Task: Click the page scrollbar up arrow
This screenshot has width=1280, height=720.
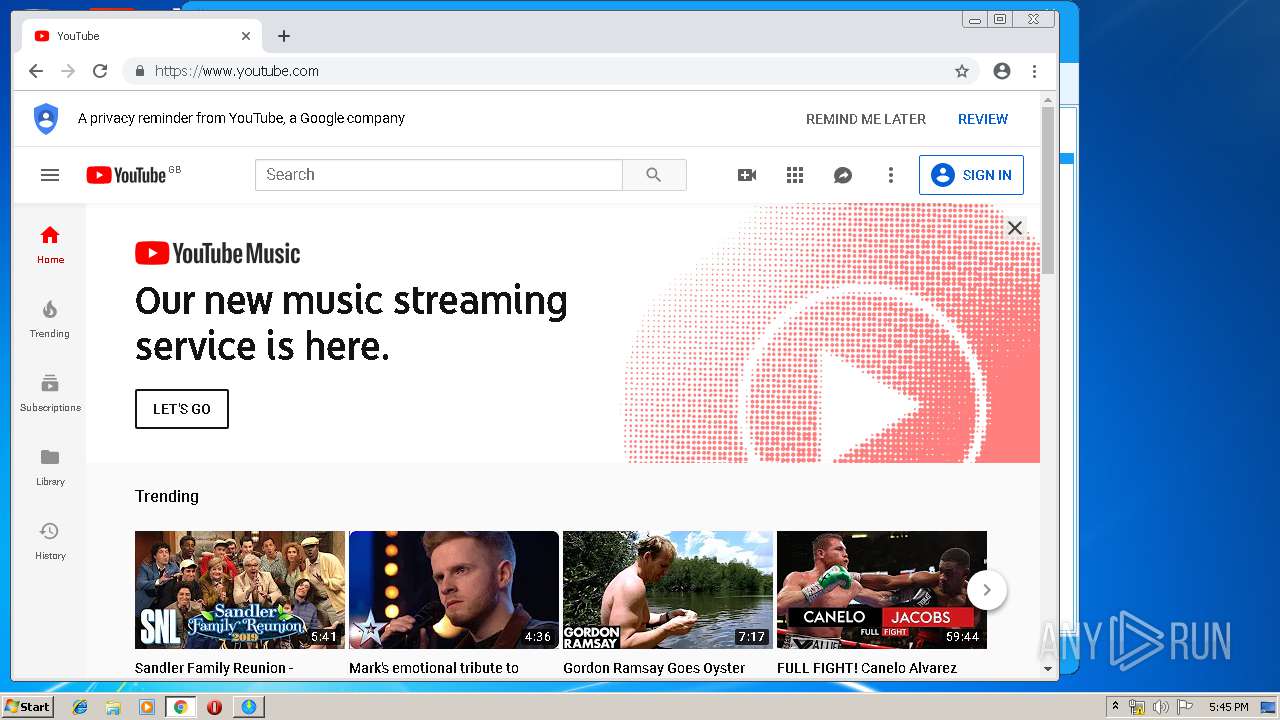Action: tap(1048, 99)
